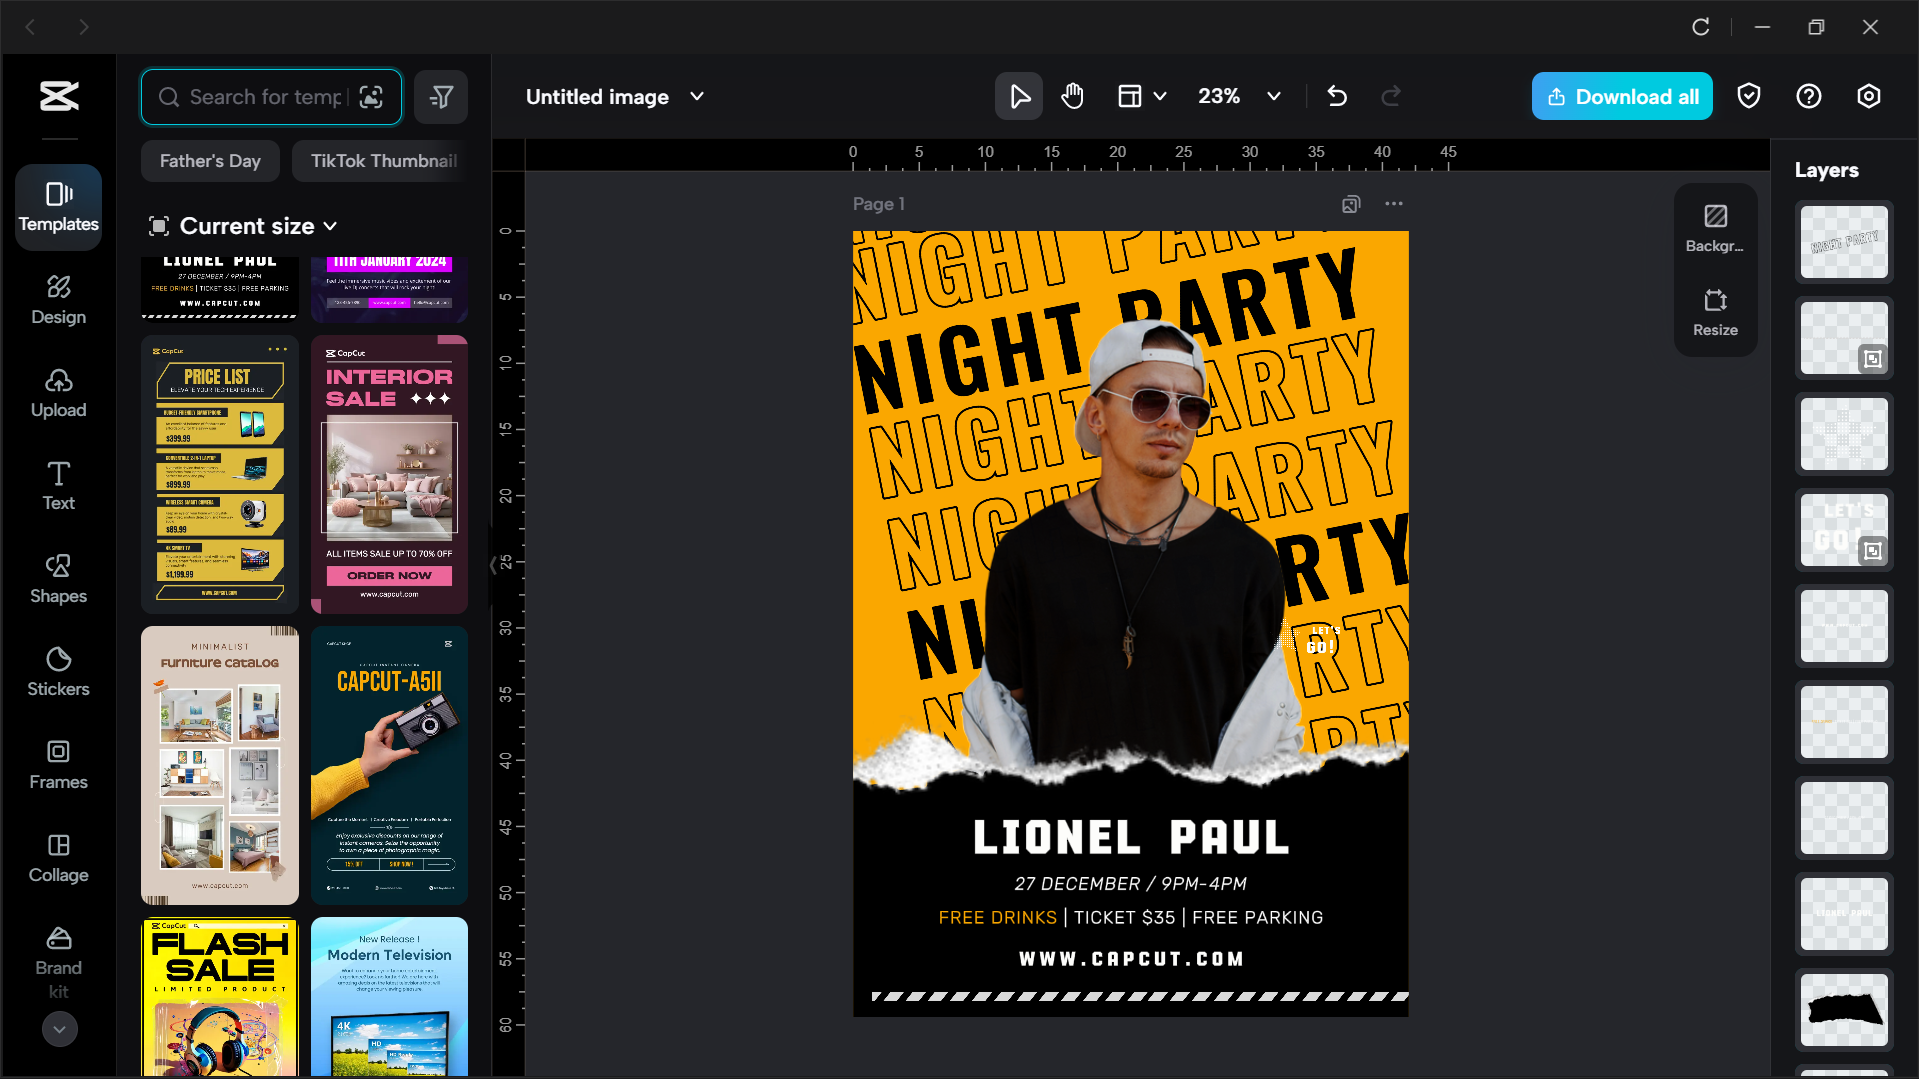Select the 27 DECEMBER / 9PM-4PM text
Screen dimensions: 1919x1079
pyautogui.click(x=1130, y=884)
